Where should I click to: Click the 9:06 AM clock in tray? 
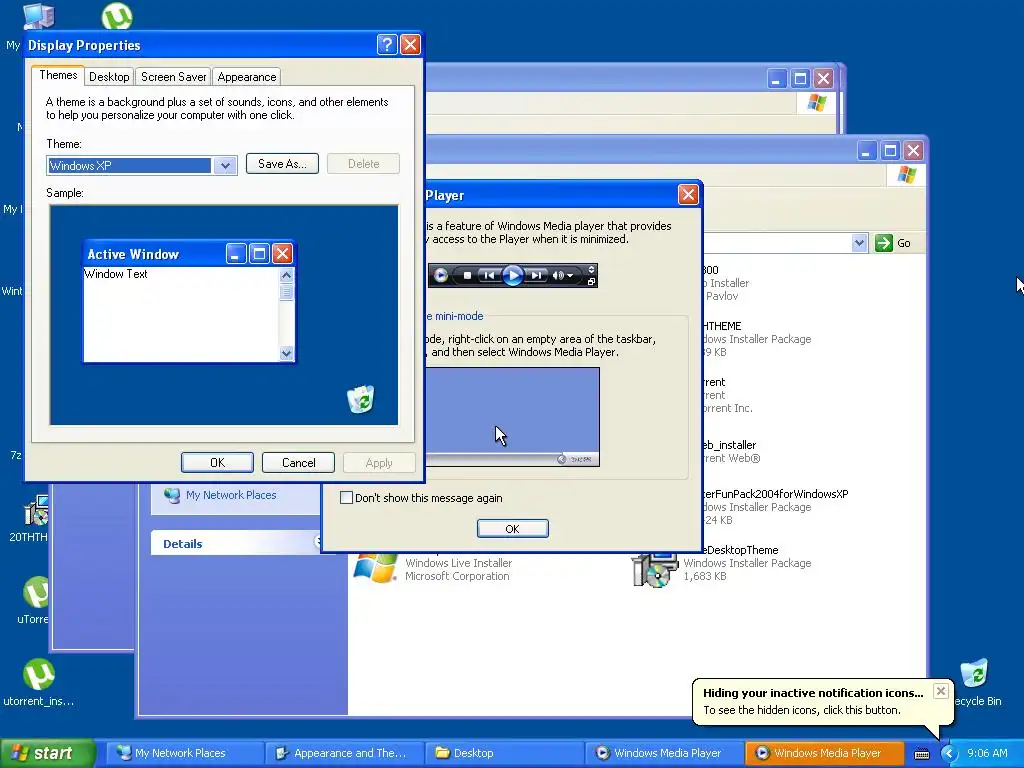click(x=987, y=753)
